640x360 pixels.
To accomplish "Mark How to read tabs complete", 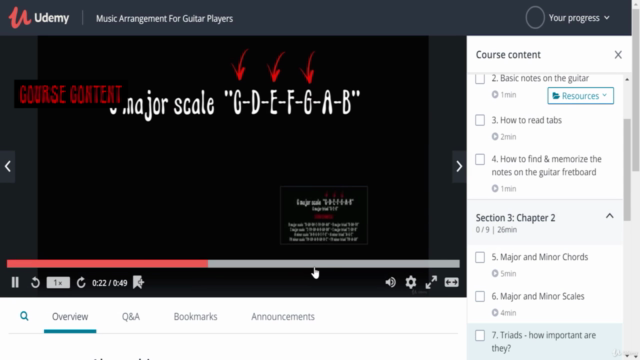I will coord(480,120).
